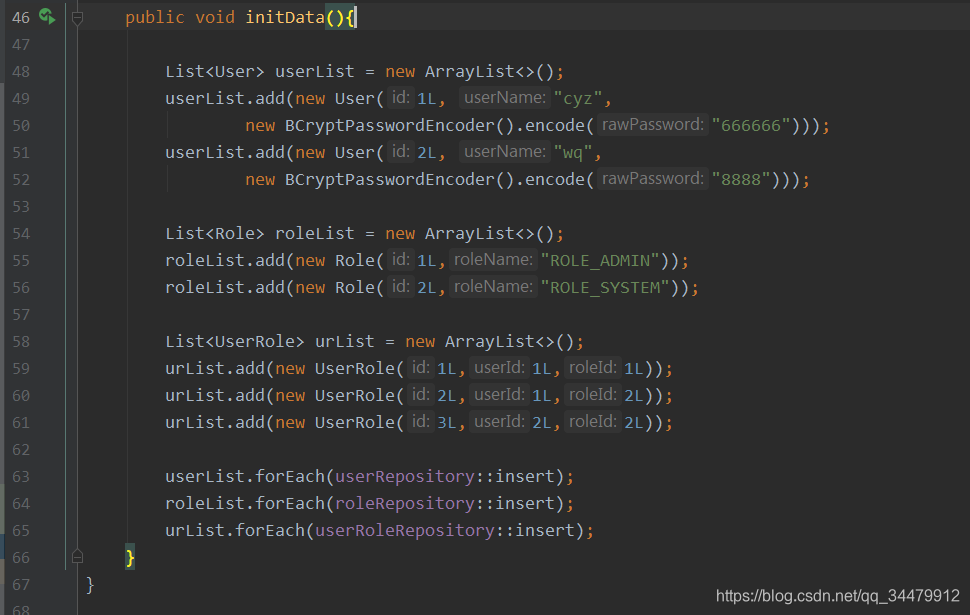This screenshot has height=615, width=970.
Task: Click UserRole constructor on line 60
Action: click(x=354, y=395)
